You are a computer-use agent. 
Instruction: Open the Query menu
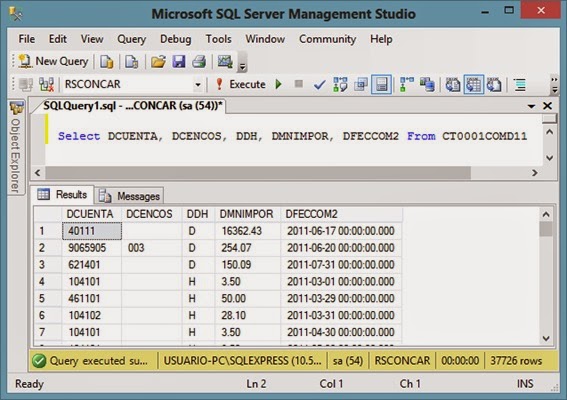tap(132, 39)
